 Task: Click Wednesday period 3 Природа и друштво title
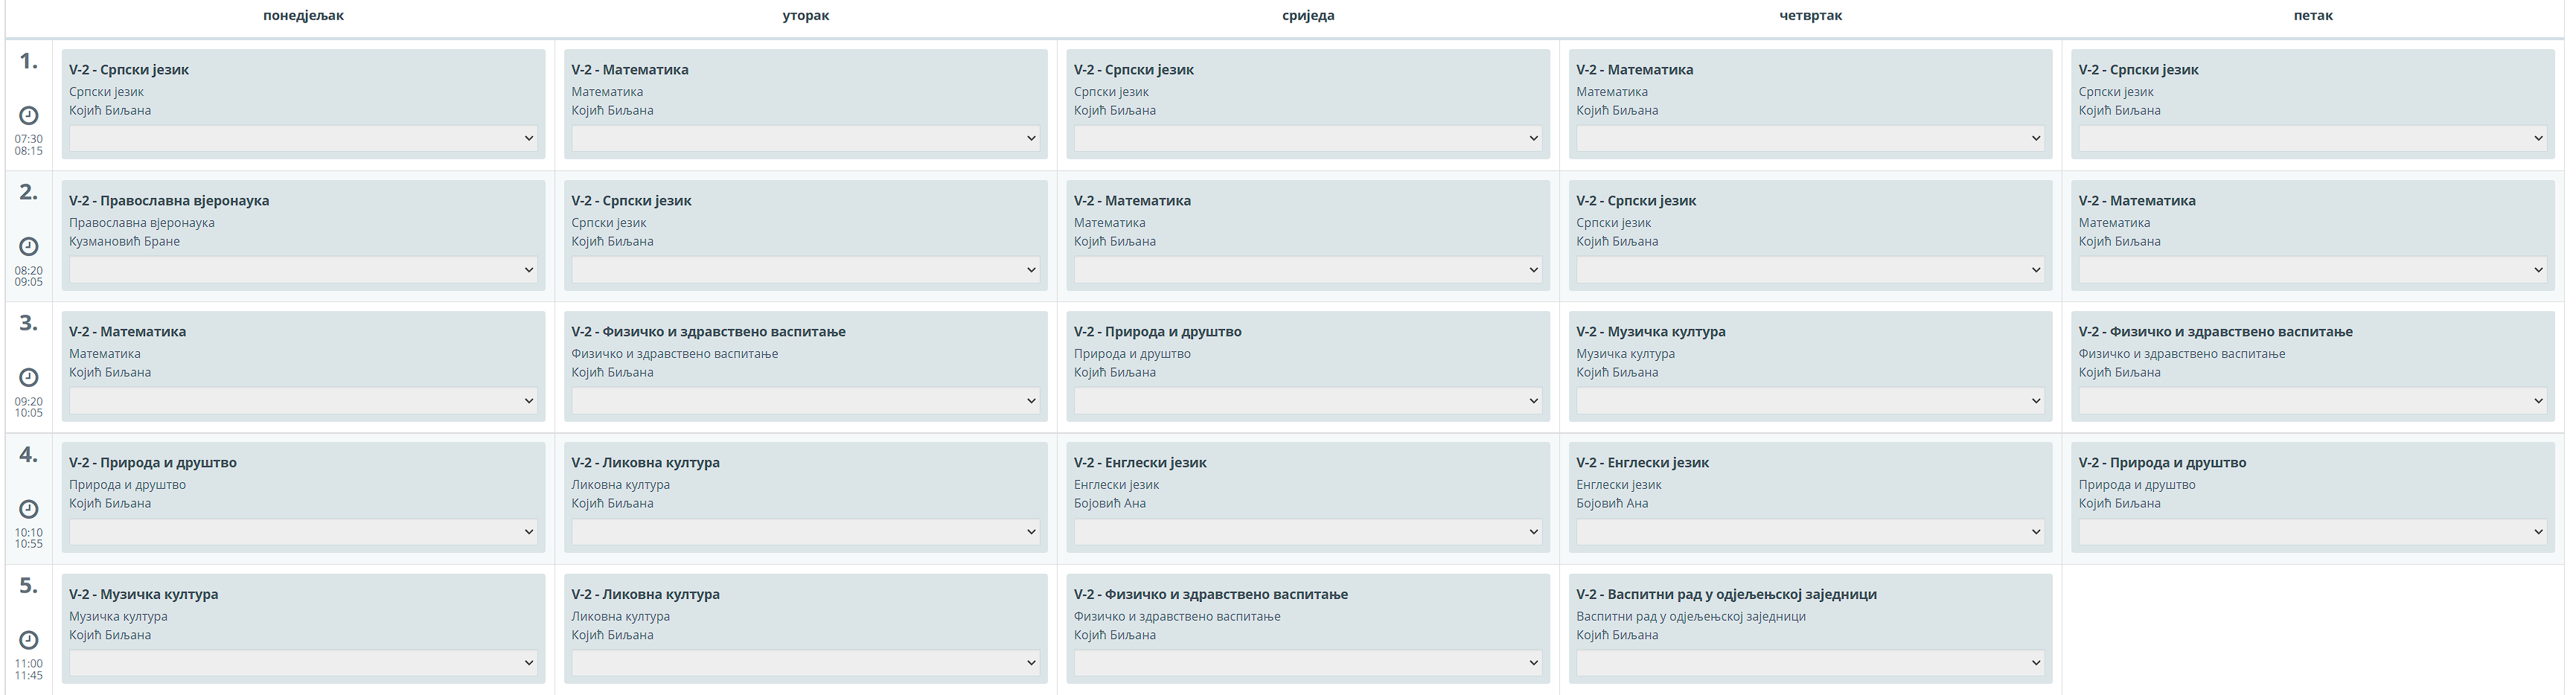pyautogui.click(x=1157, y=332)
